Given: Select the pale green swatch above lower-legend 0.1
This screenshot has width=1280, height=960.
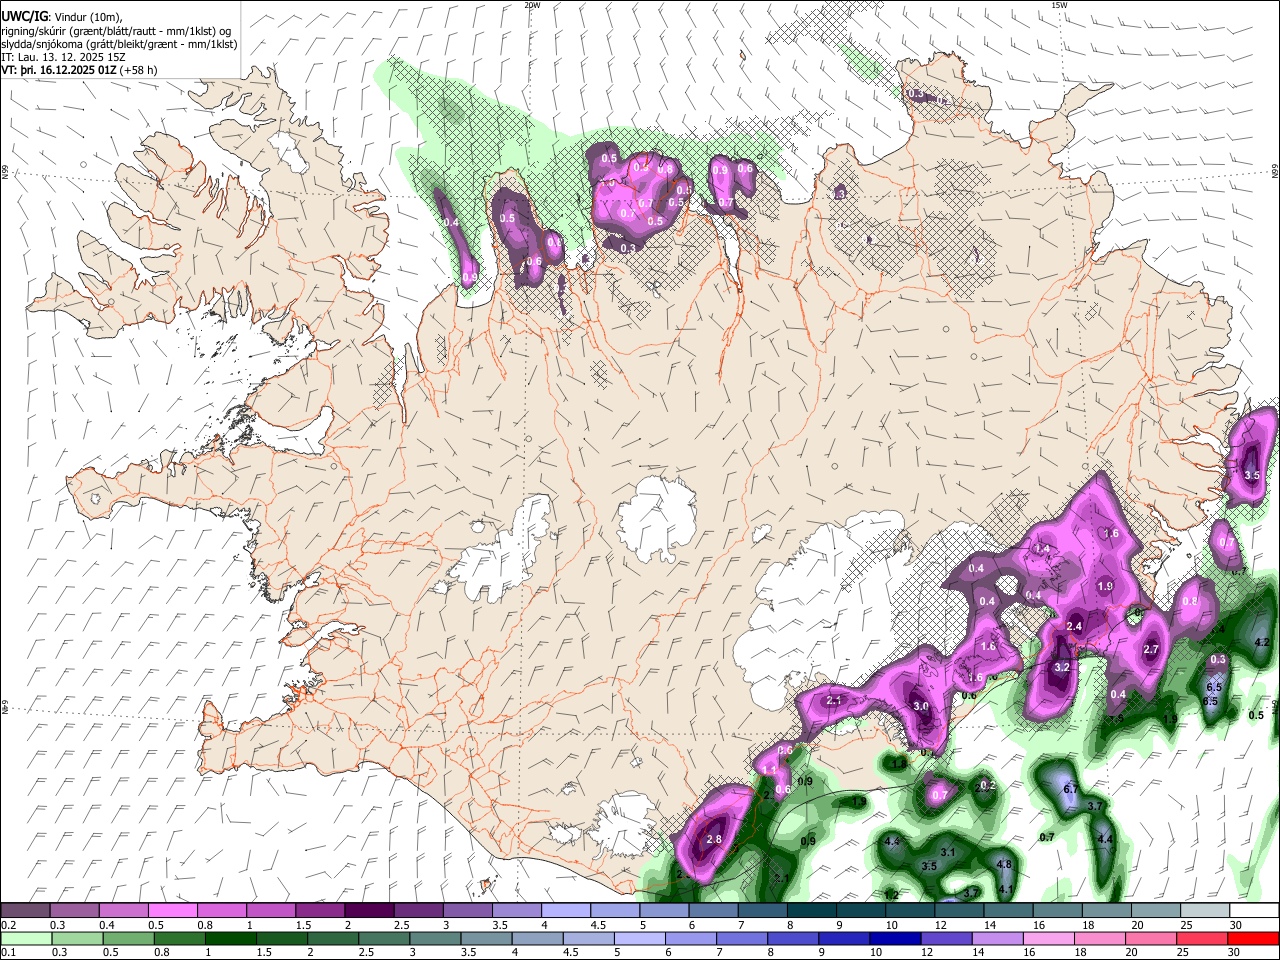Looking at the screenshot, I should pyautogui.click(x=26, y=938).
